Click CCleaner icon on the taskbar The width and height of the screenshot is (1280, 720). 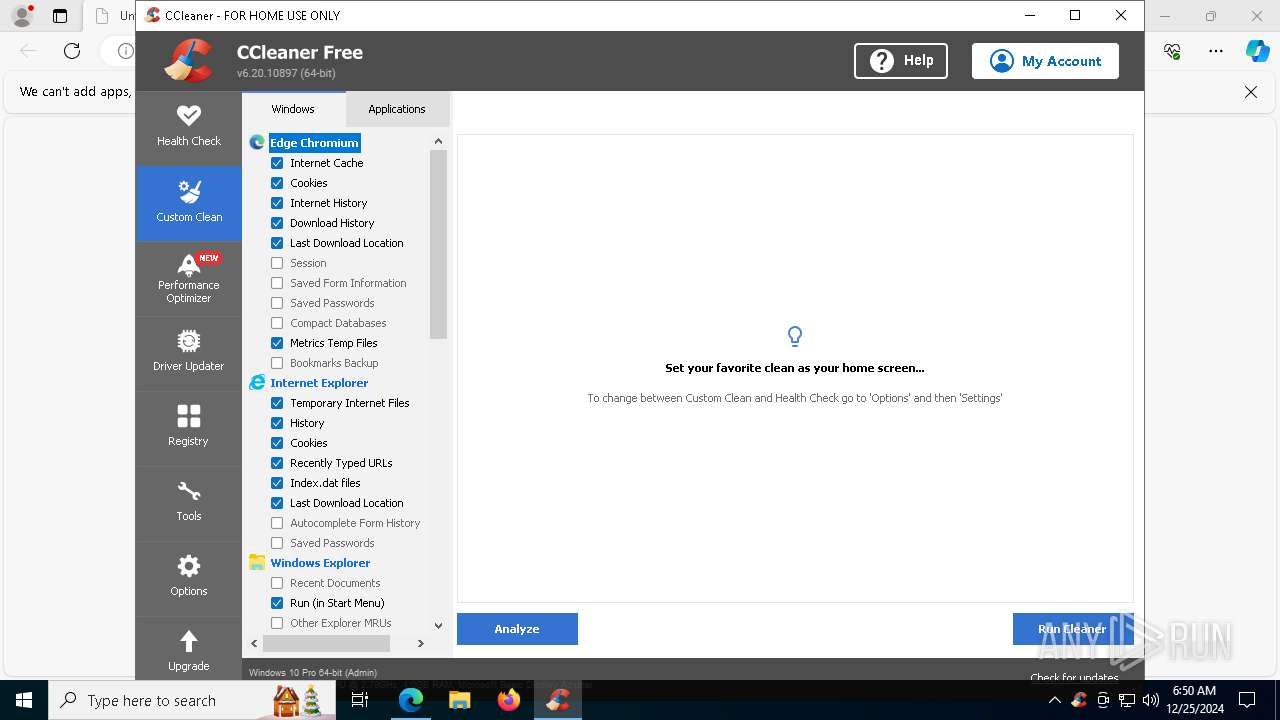coord(558,700)
